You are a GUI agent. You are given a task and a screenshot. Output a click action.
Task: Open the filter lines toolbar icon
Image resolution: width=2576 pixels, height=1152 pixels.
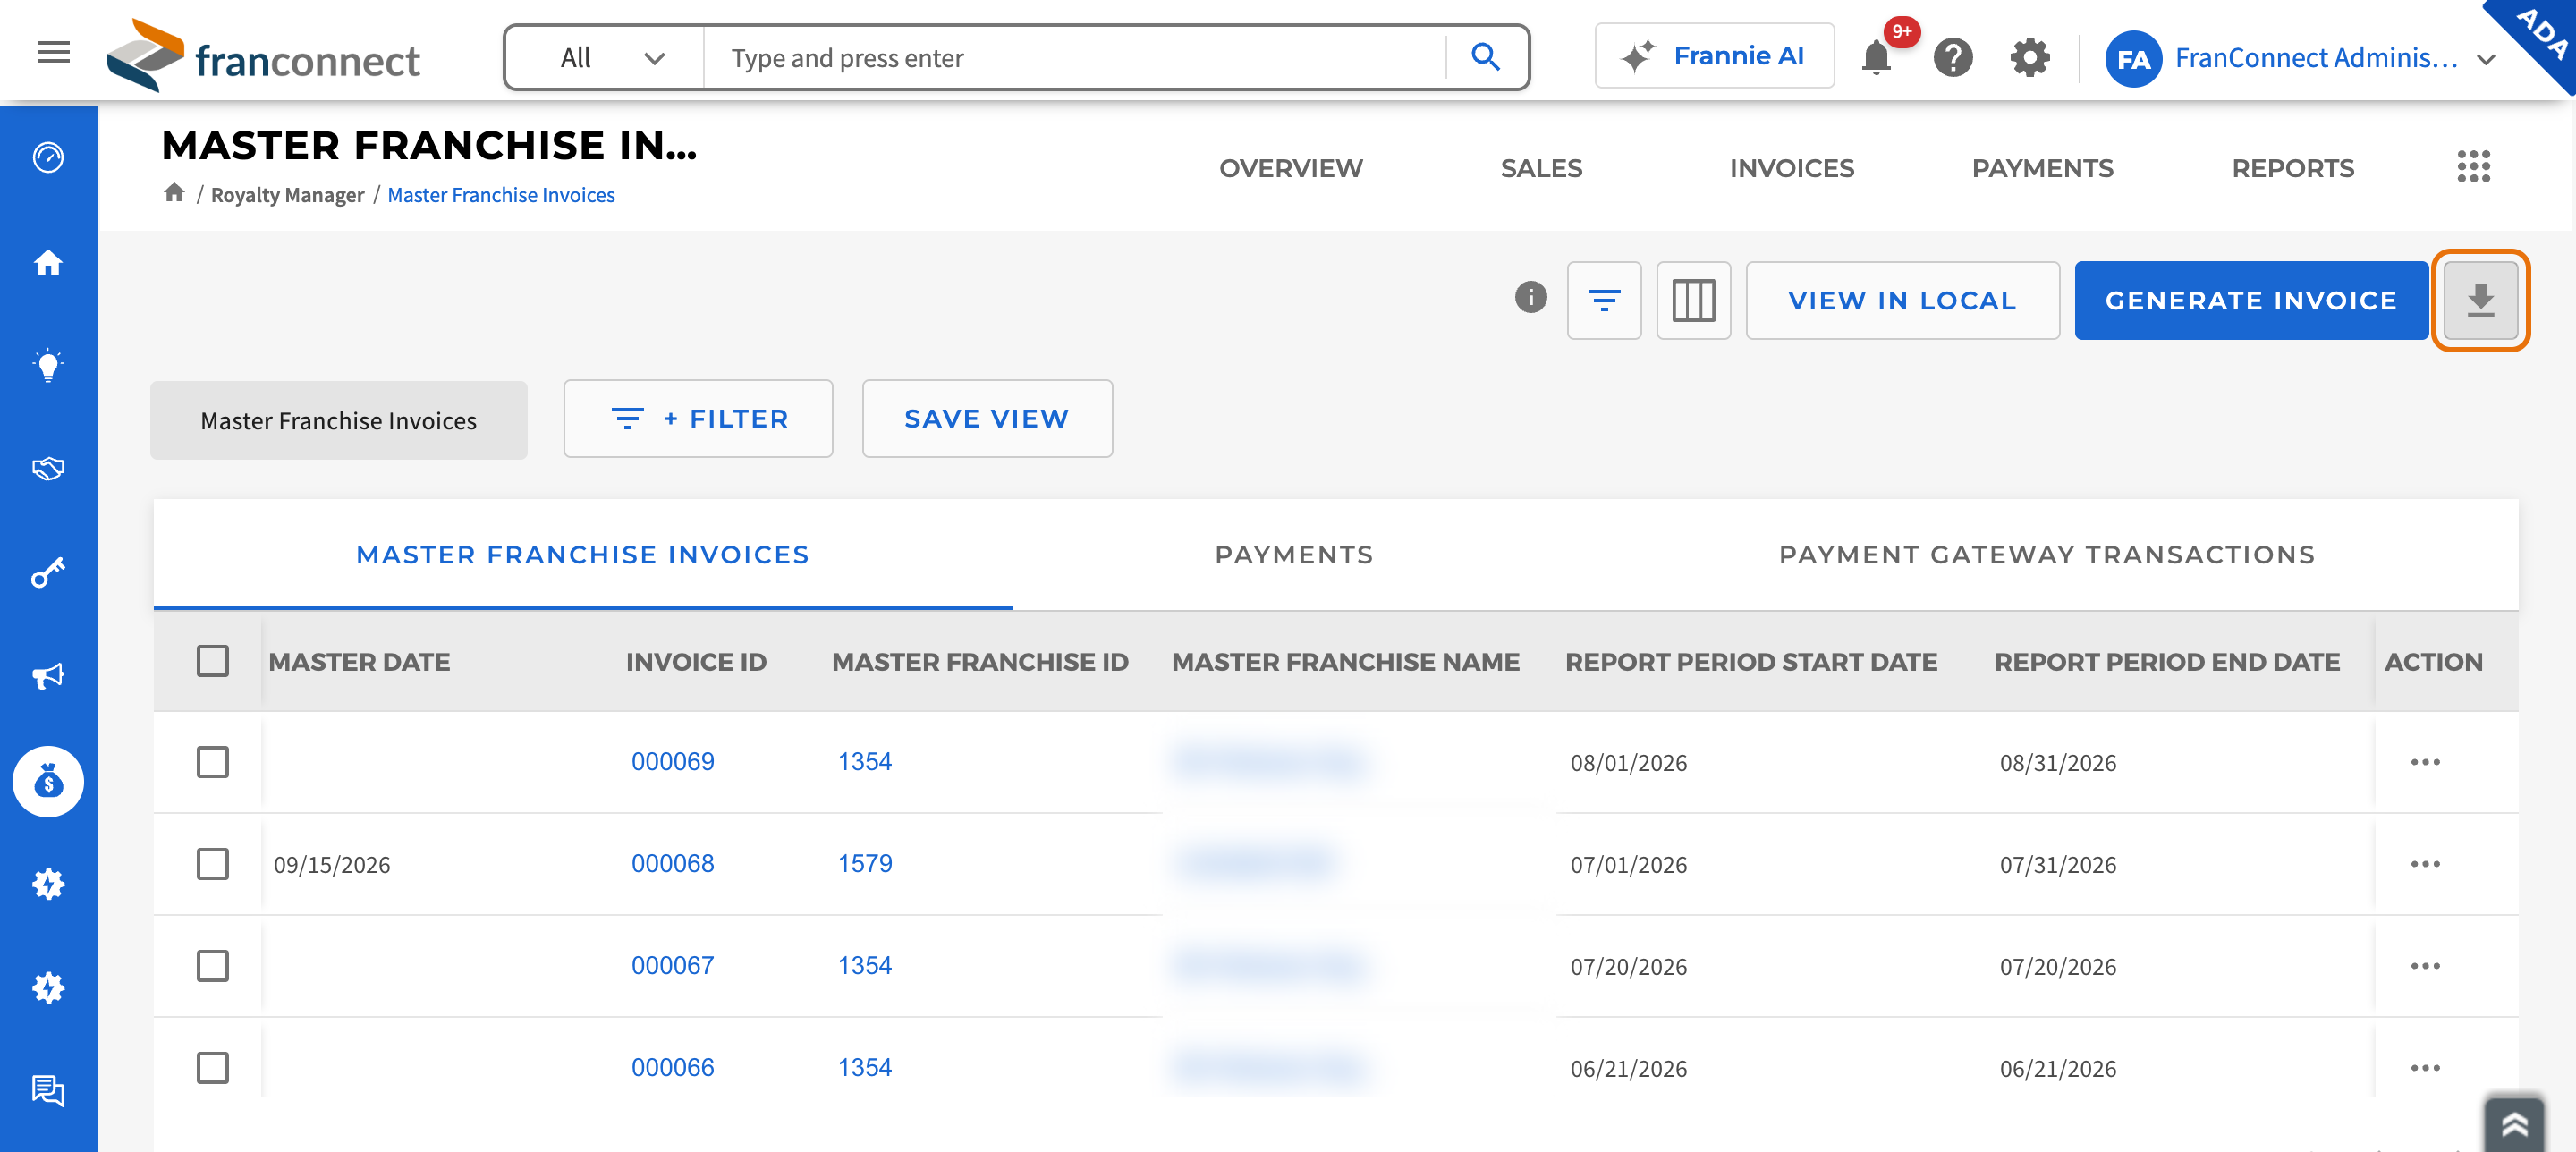(1604, 300)
